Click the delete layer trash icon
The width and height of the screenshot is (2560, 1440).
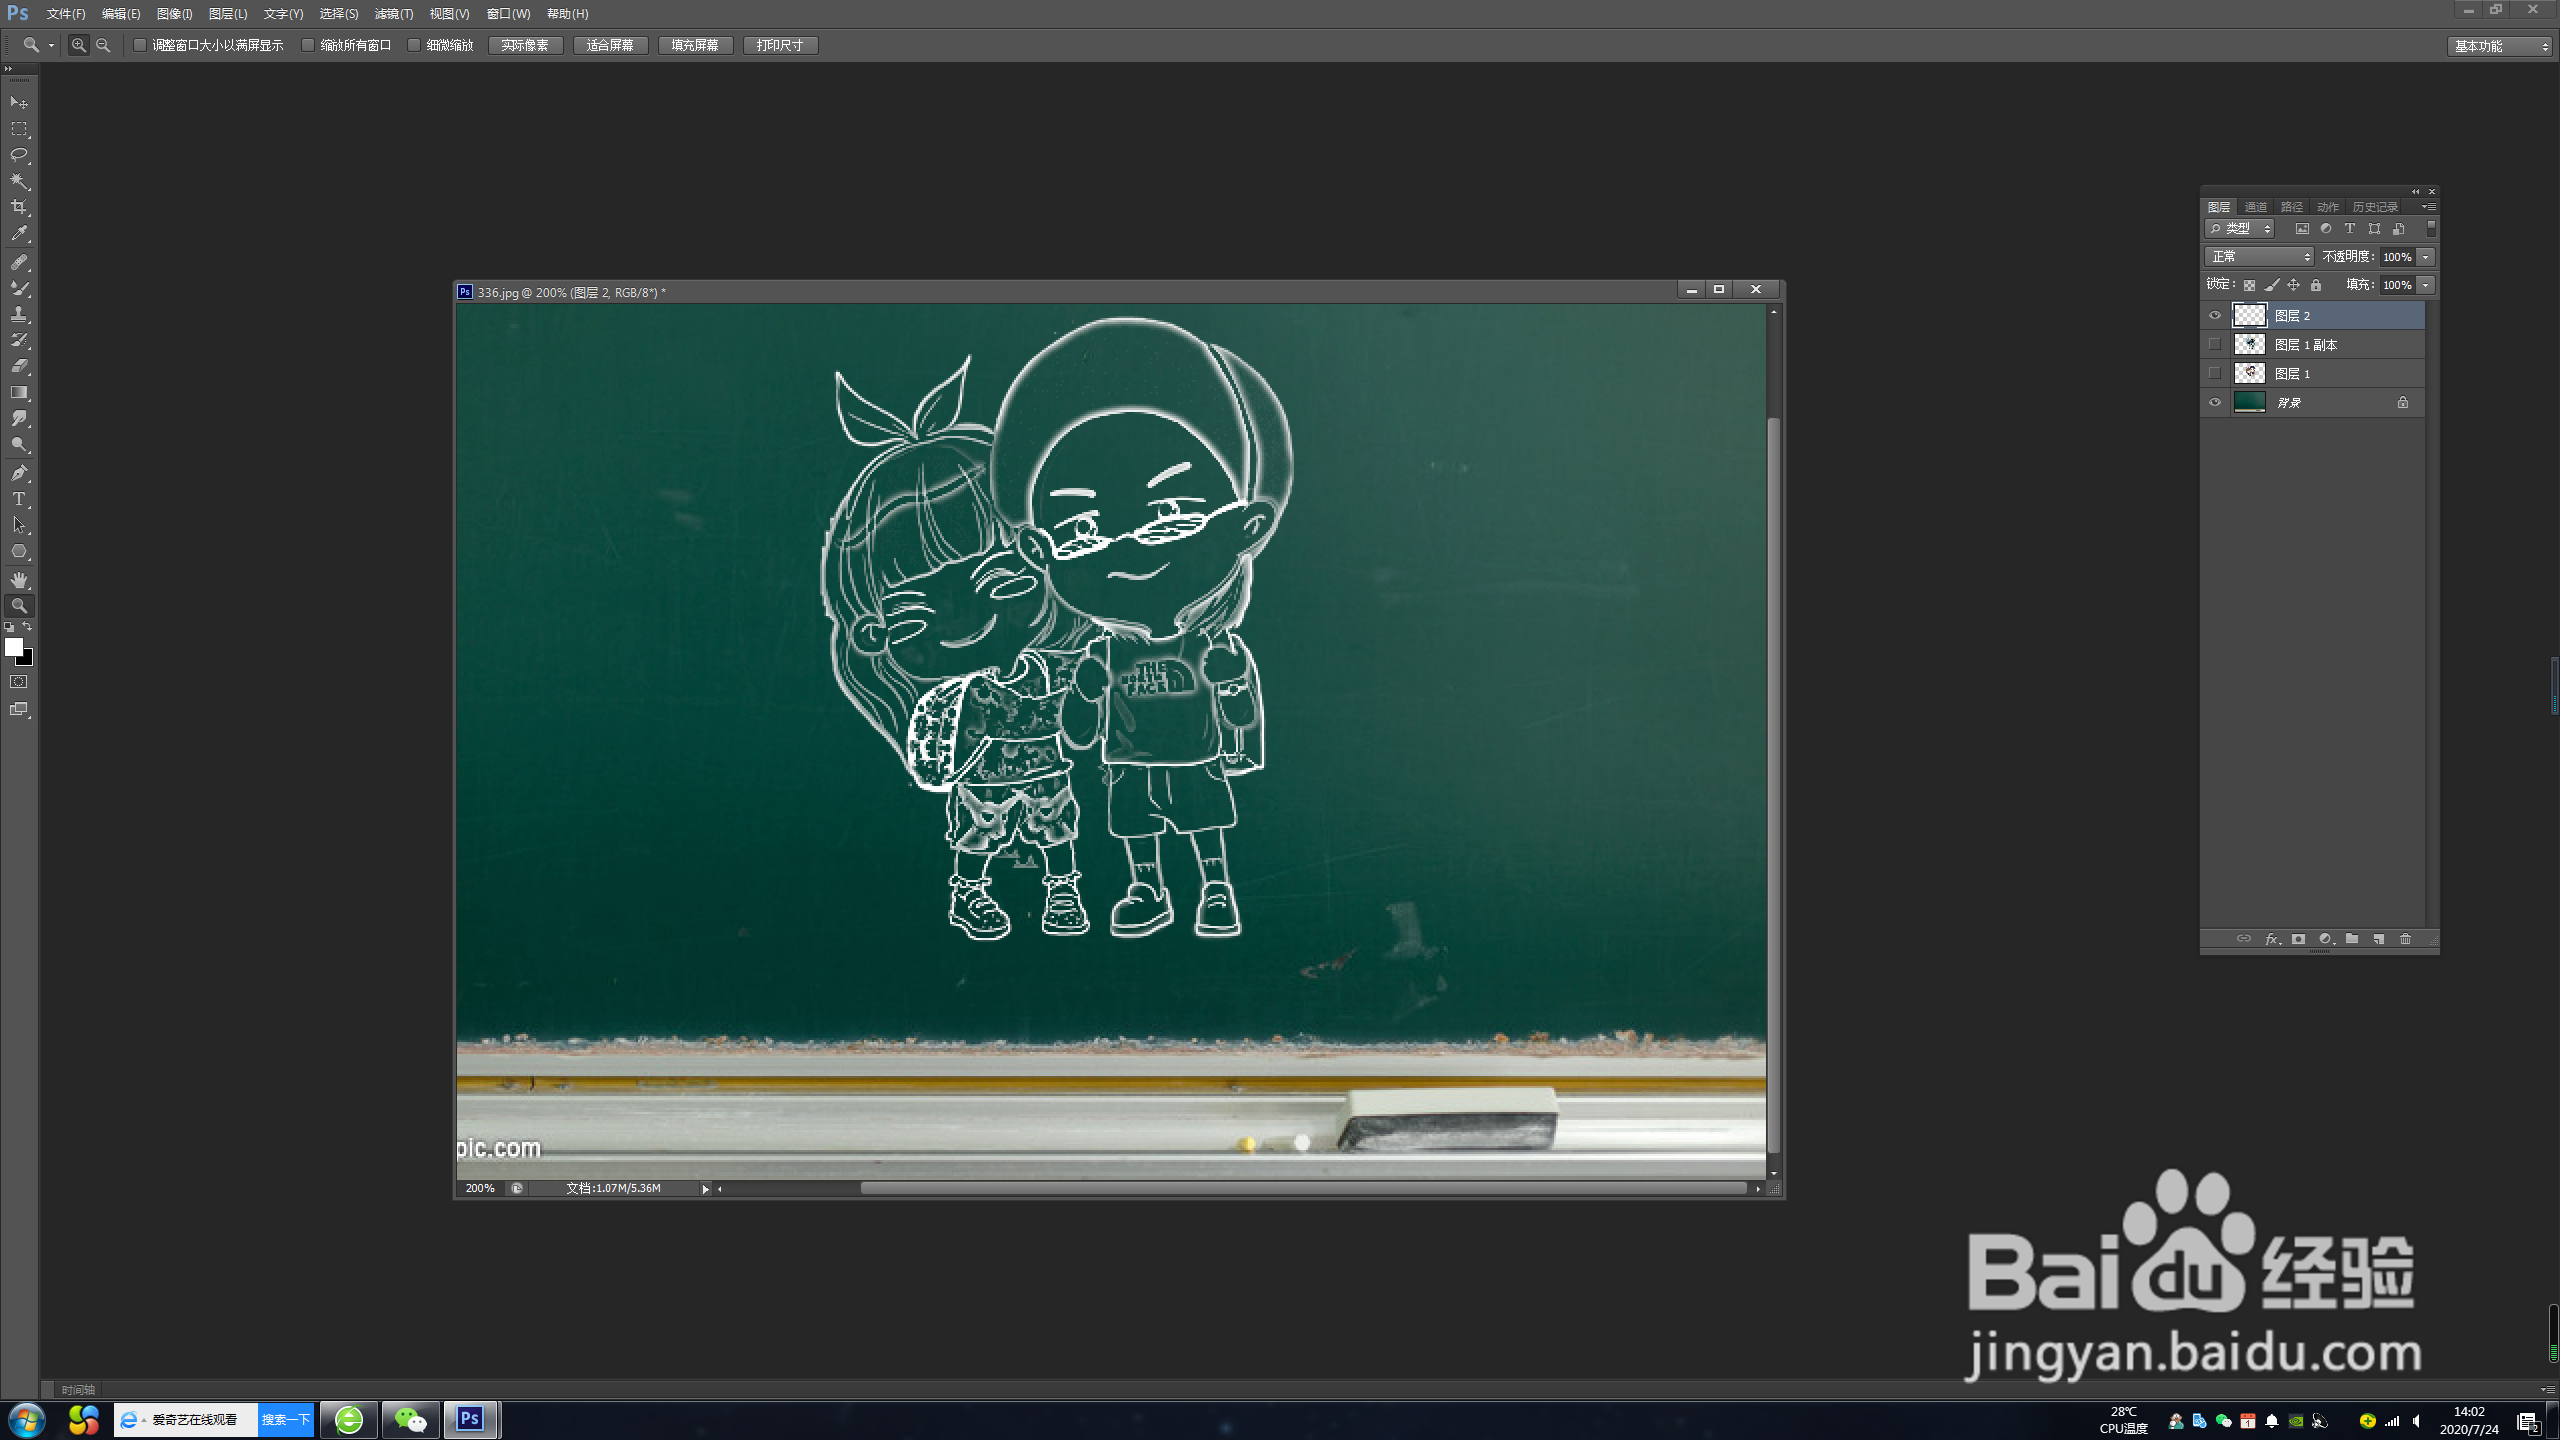2405,939
